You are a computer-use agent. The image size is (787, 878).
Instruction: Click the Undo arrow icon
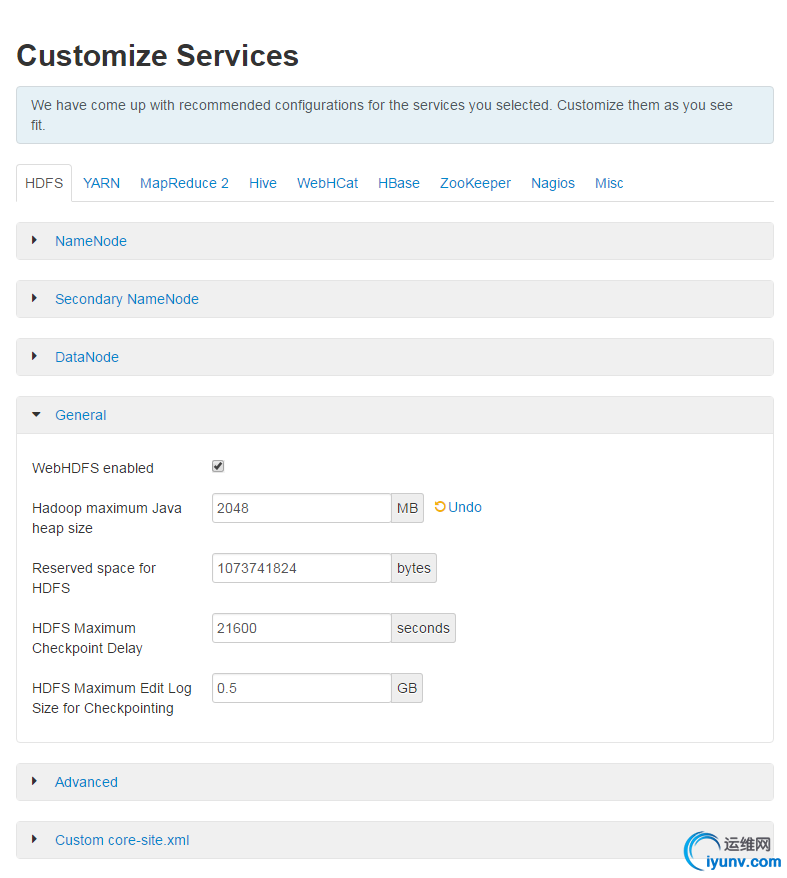(x=440, y=507)
